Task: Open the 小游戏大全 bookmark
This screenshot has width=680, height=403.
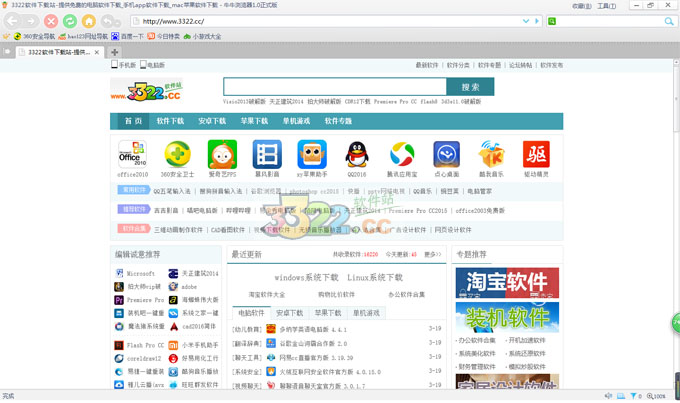Action: click(202, 36)
